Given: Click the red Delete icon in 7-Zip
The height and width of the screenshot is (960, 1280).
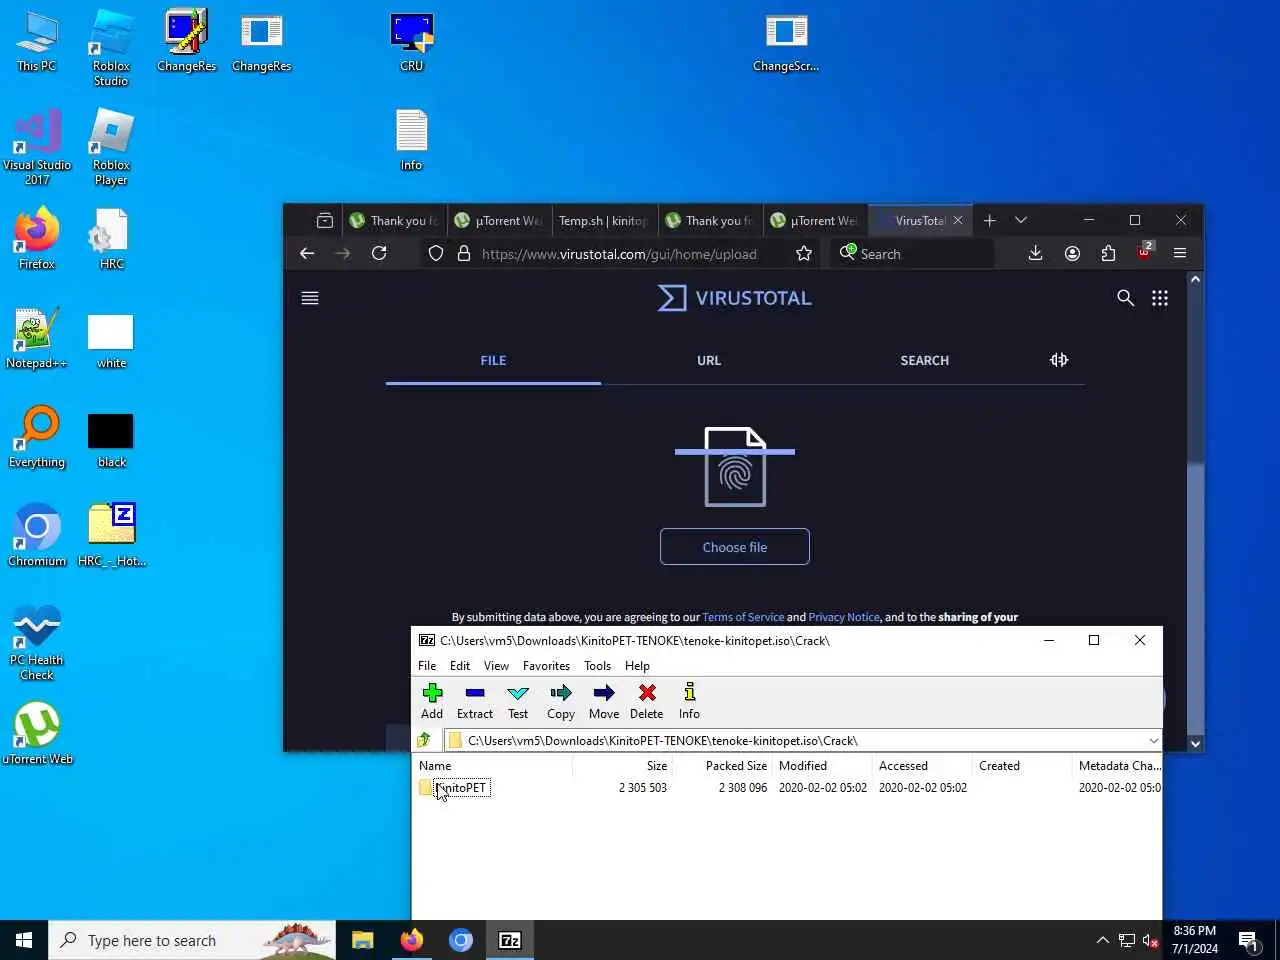Looking at the screenshot, I should 647,701.
